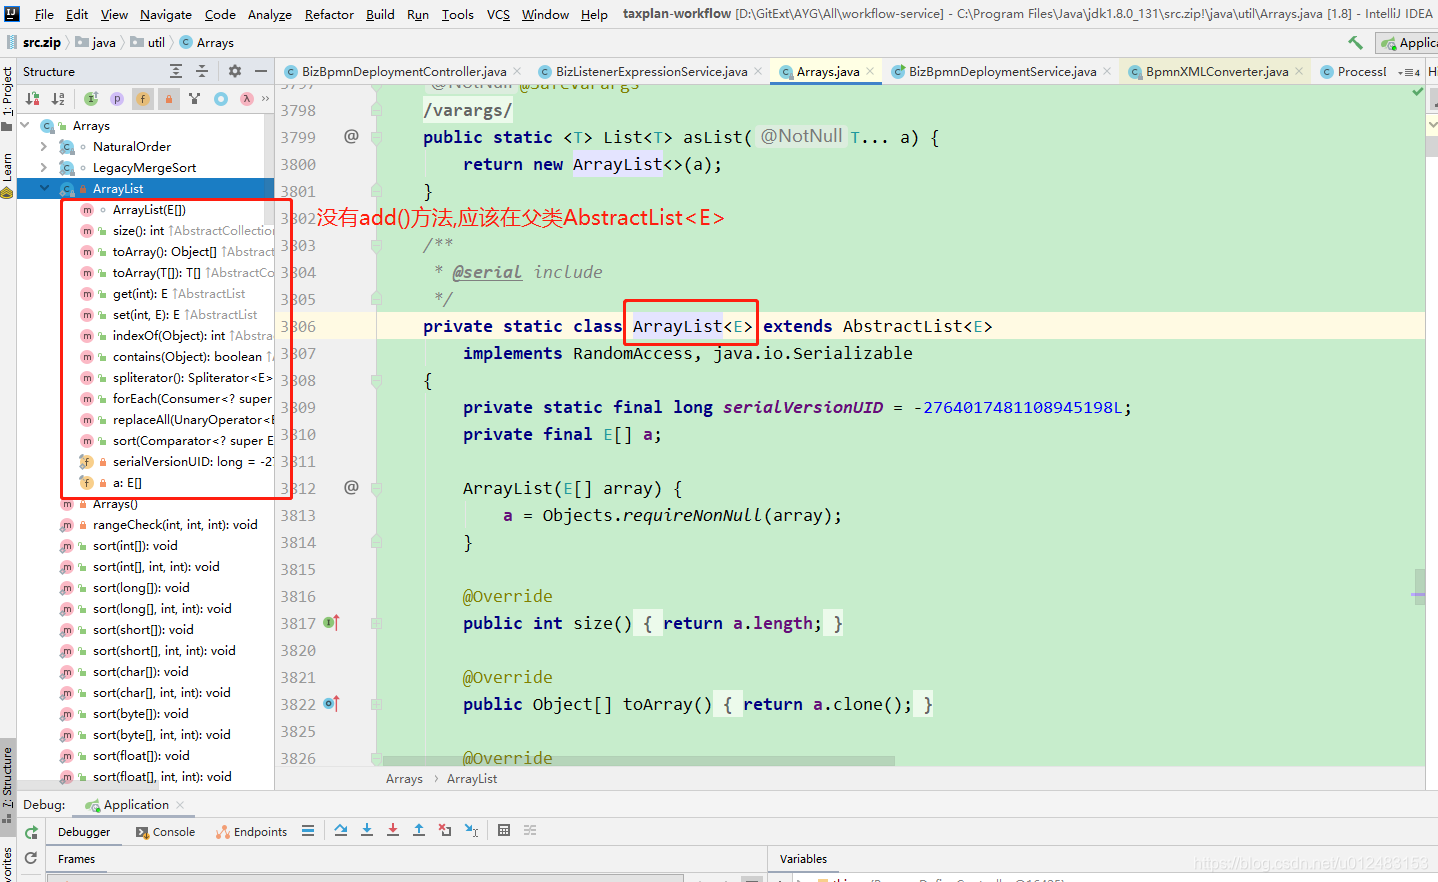Click the Evaluate Expression calculator icon

[503, 831]
